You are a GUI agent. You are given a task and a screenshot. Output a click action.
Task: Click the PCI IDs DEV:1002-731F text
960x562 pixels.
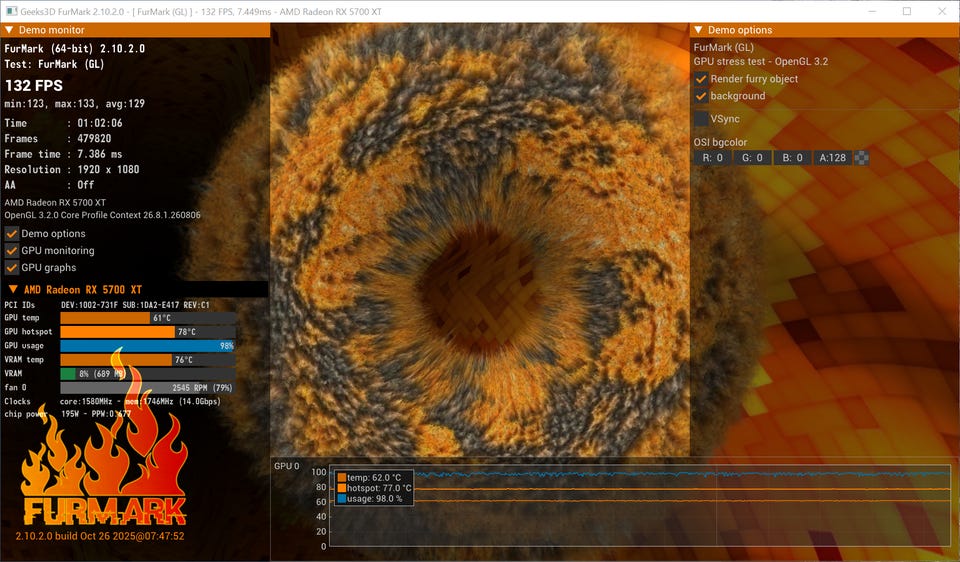[135, 305]
